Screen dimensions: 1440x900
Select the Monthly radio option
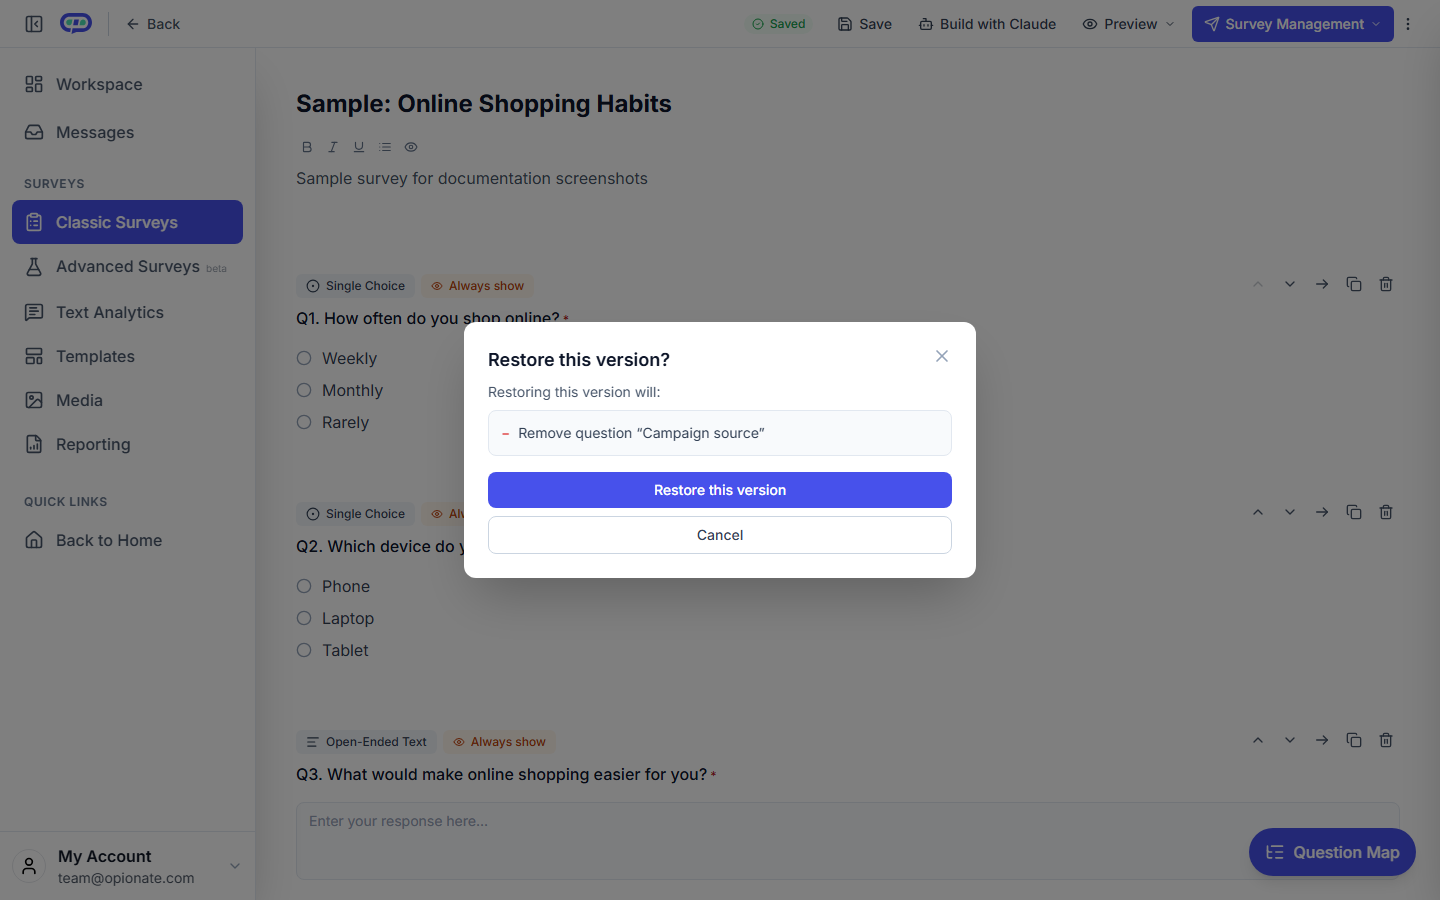(x=304, y=390)
